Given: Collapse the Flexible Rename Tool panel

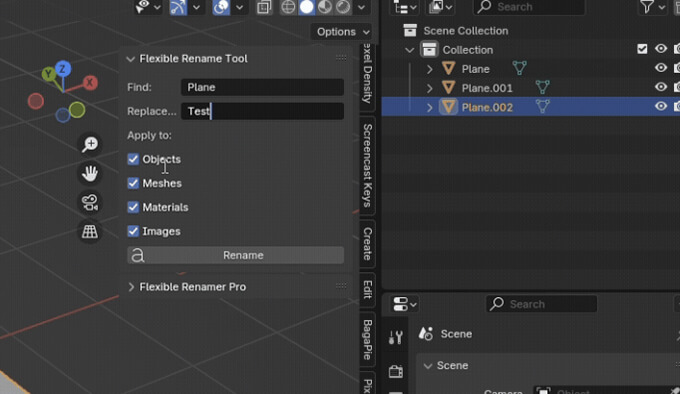Looking at the screenshot, I should tap(131, 59).
